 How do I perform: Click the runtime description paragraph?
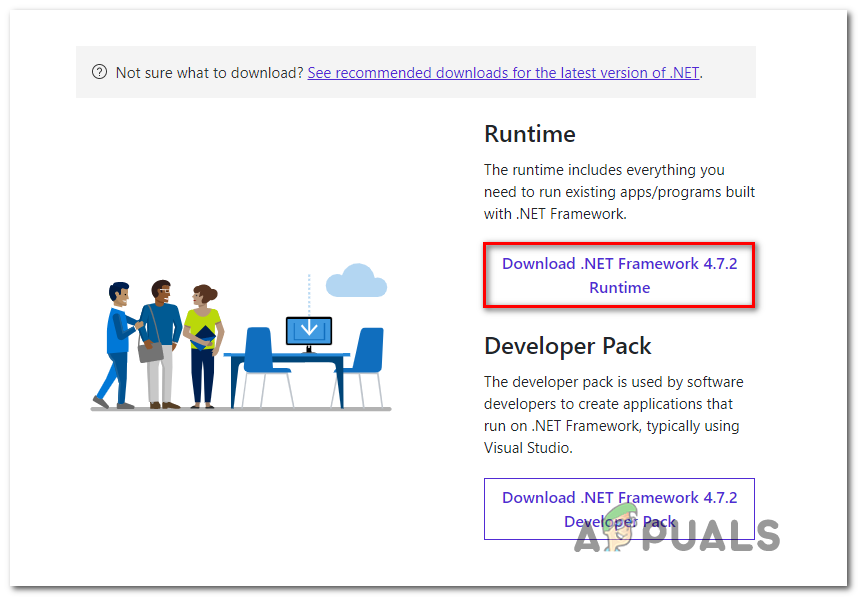[619, 192]
